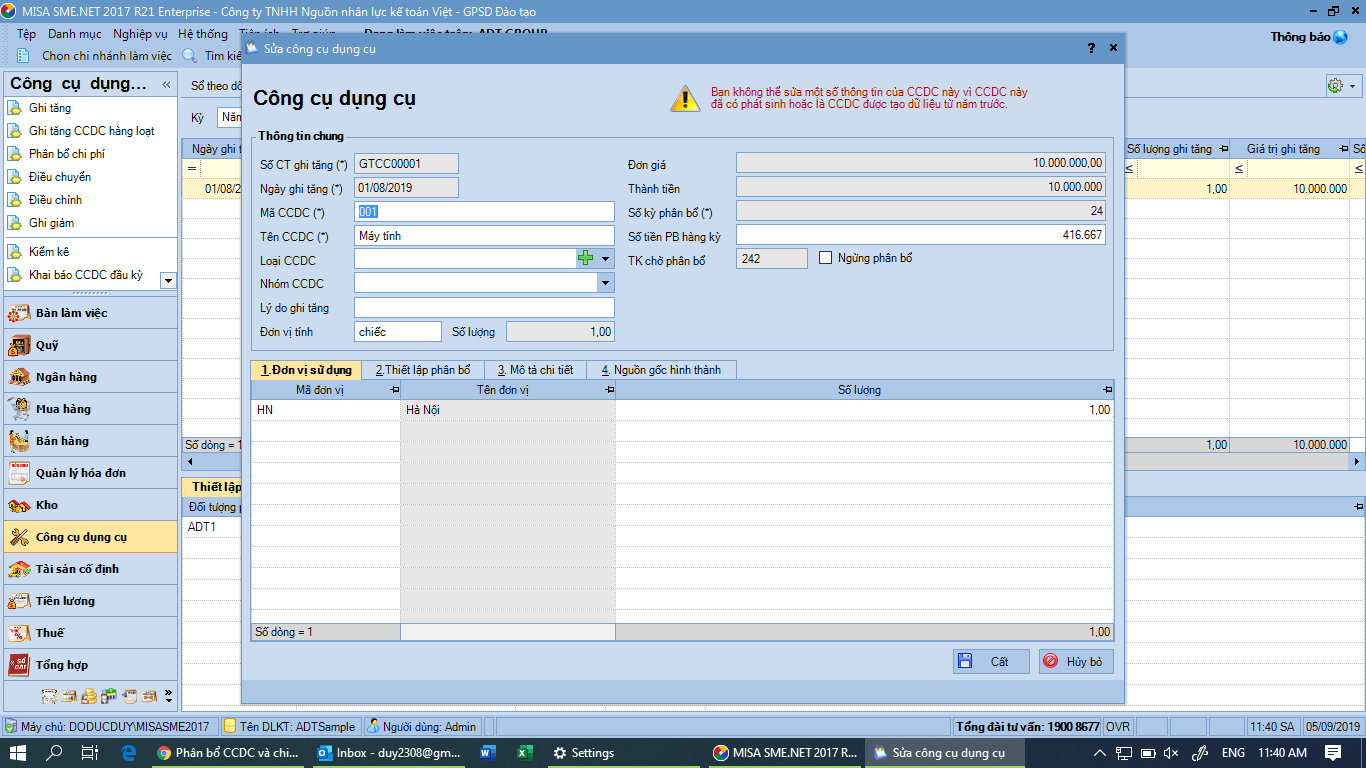The image size is (1366, 768).
Task: Open Outlook Inbox taskbar window
Action: click(388, 753)
